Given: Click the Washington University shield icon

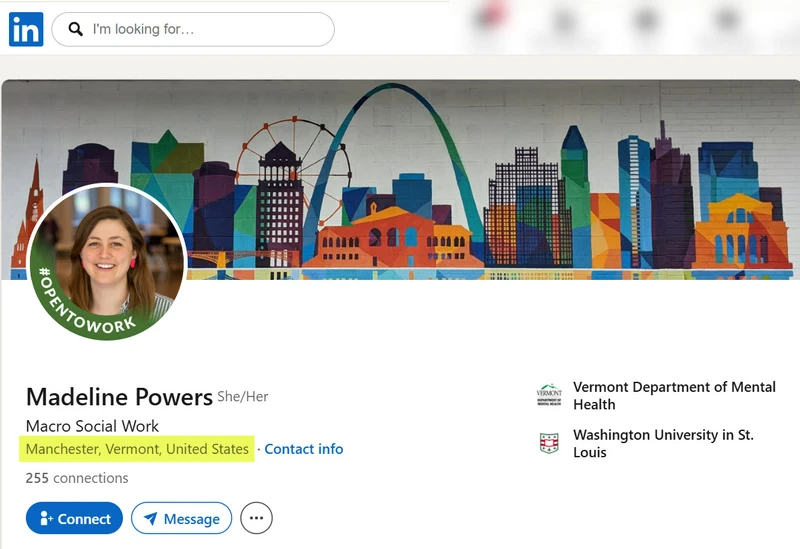Looking at the screenshot, I should coord(549,443).
